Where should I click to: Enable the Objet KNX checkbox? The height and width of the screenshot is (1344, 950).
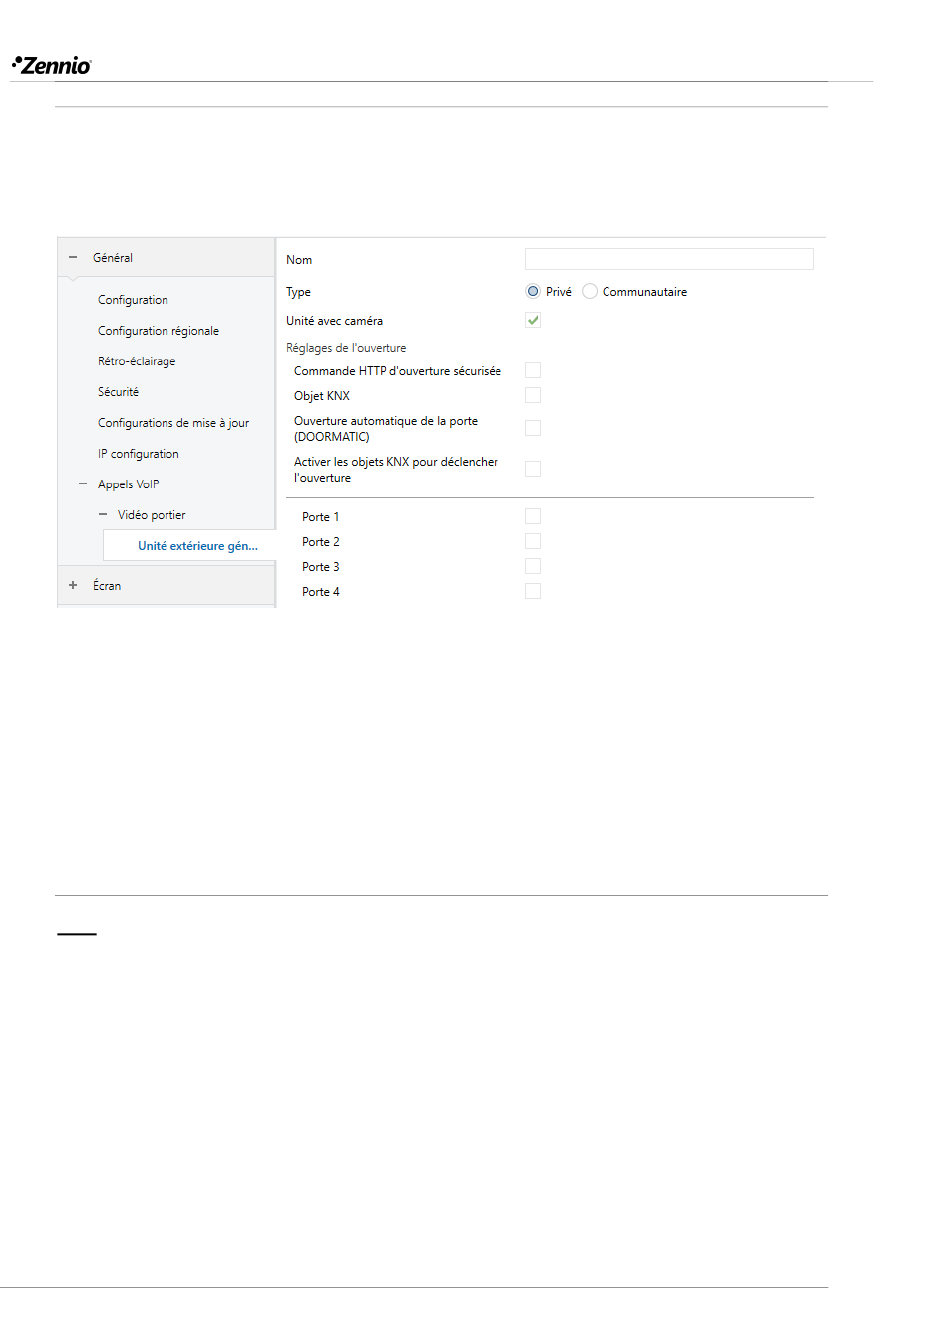tap(533, 395)
